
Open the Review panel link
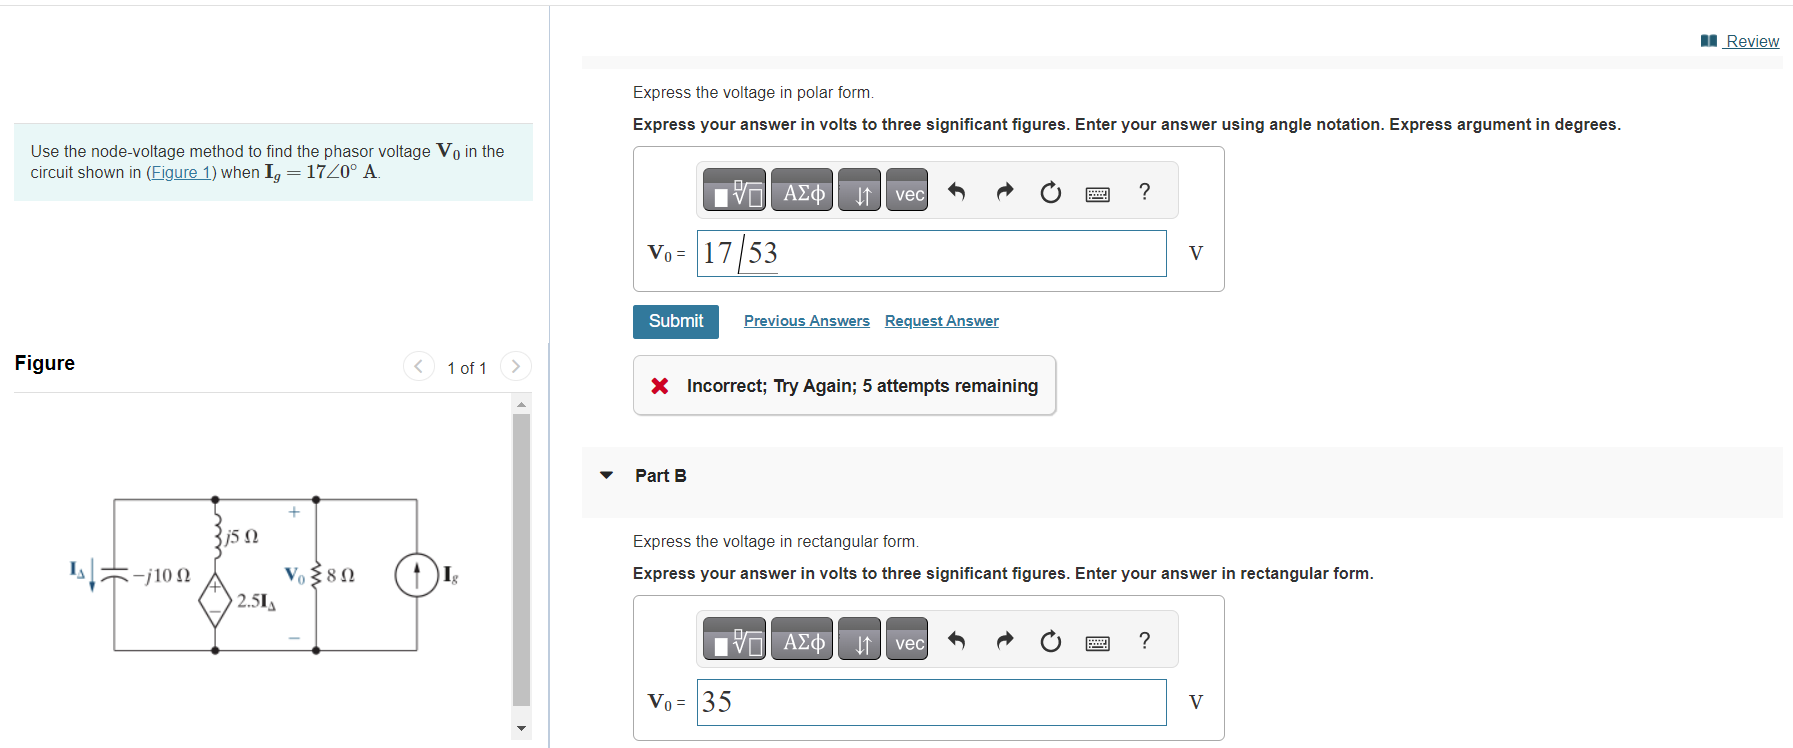[1749, 41]
